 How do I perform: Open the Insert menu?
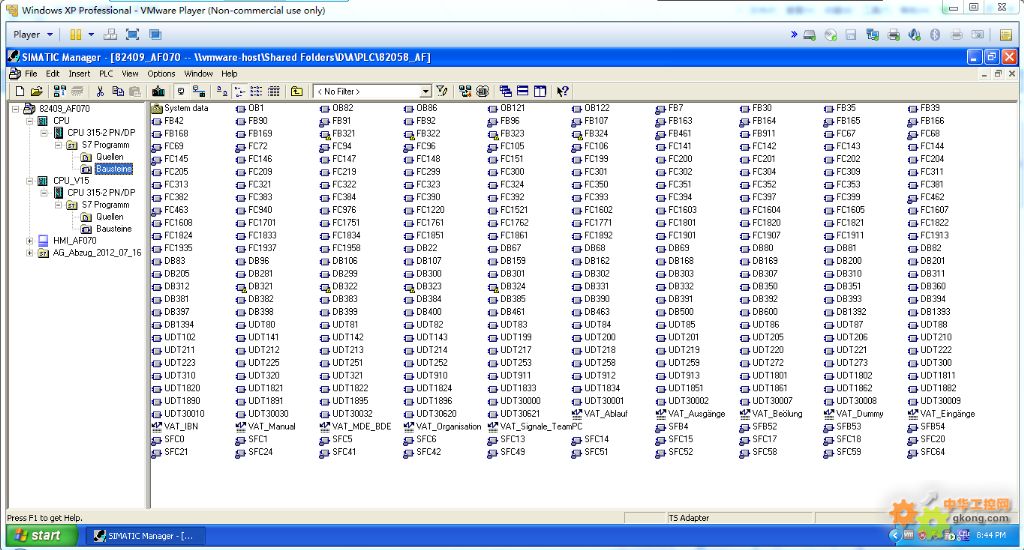coord(80,74)
